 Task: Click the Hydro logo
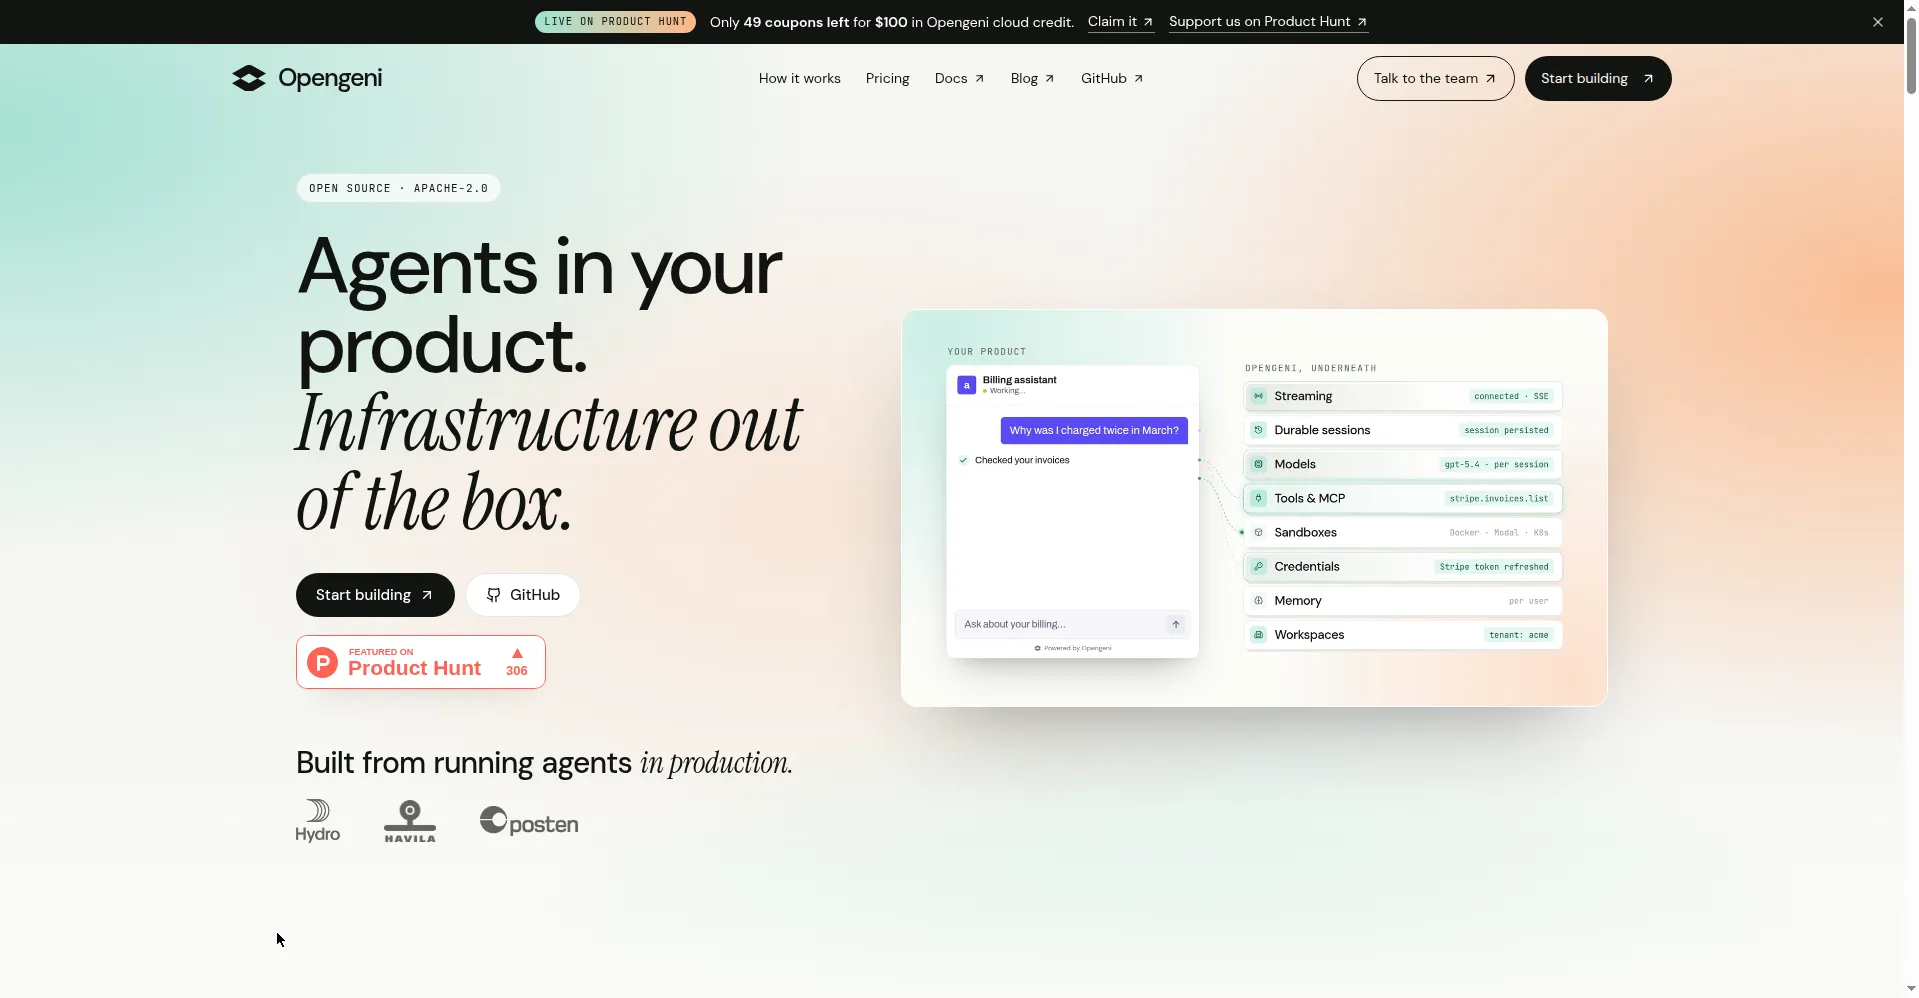[x=318, y=821]
